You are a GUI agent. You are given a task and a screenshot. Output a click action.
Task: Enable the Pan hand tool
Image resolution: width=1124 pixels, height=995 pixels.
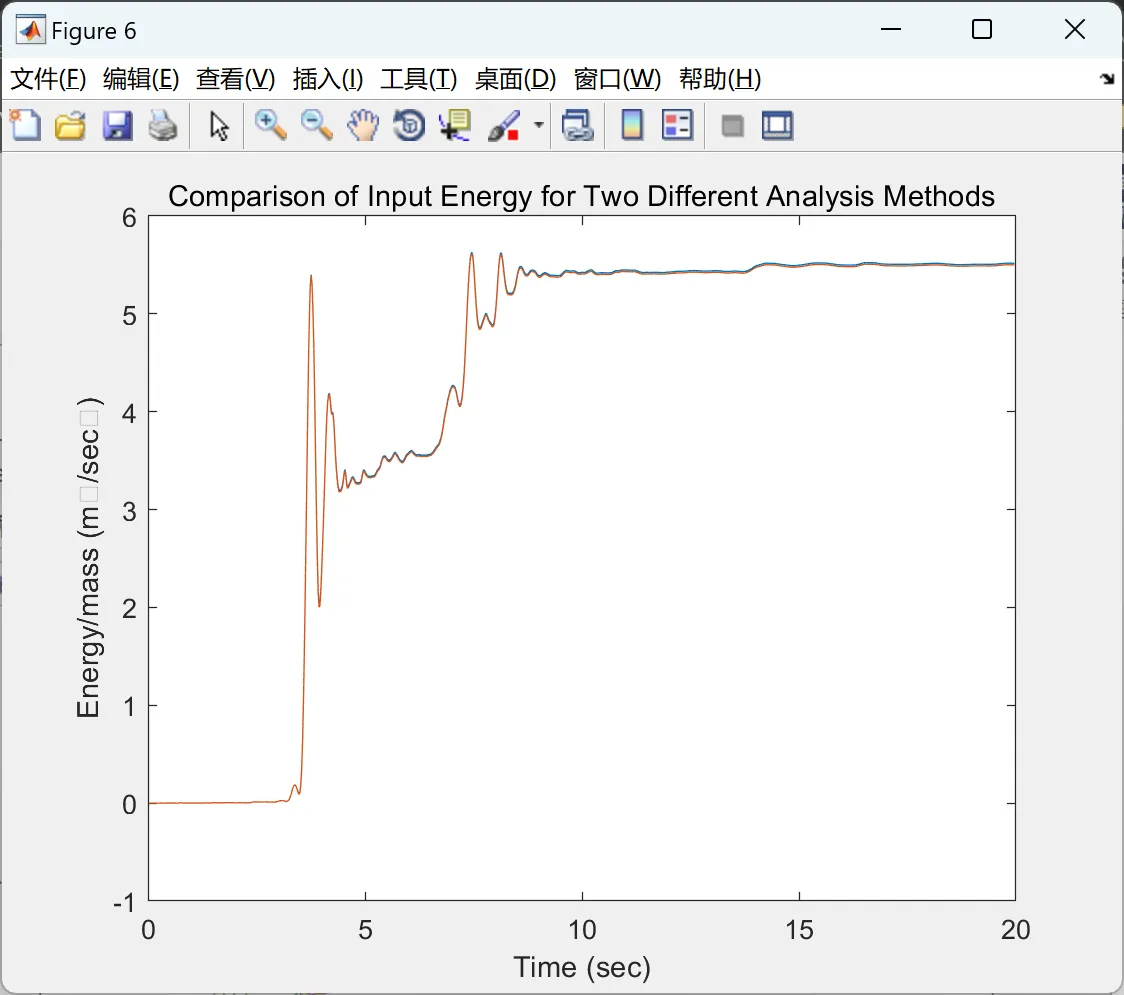coord(363,125)
